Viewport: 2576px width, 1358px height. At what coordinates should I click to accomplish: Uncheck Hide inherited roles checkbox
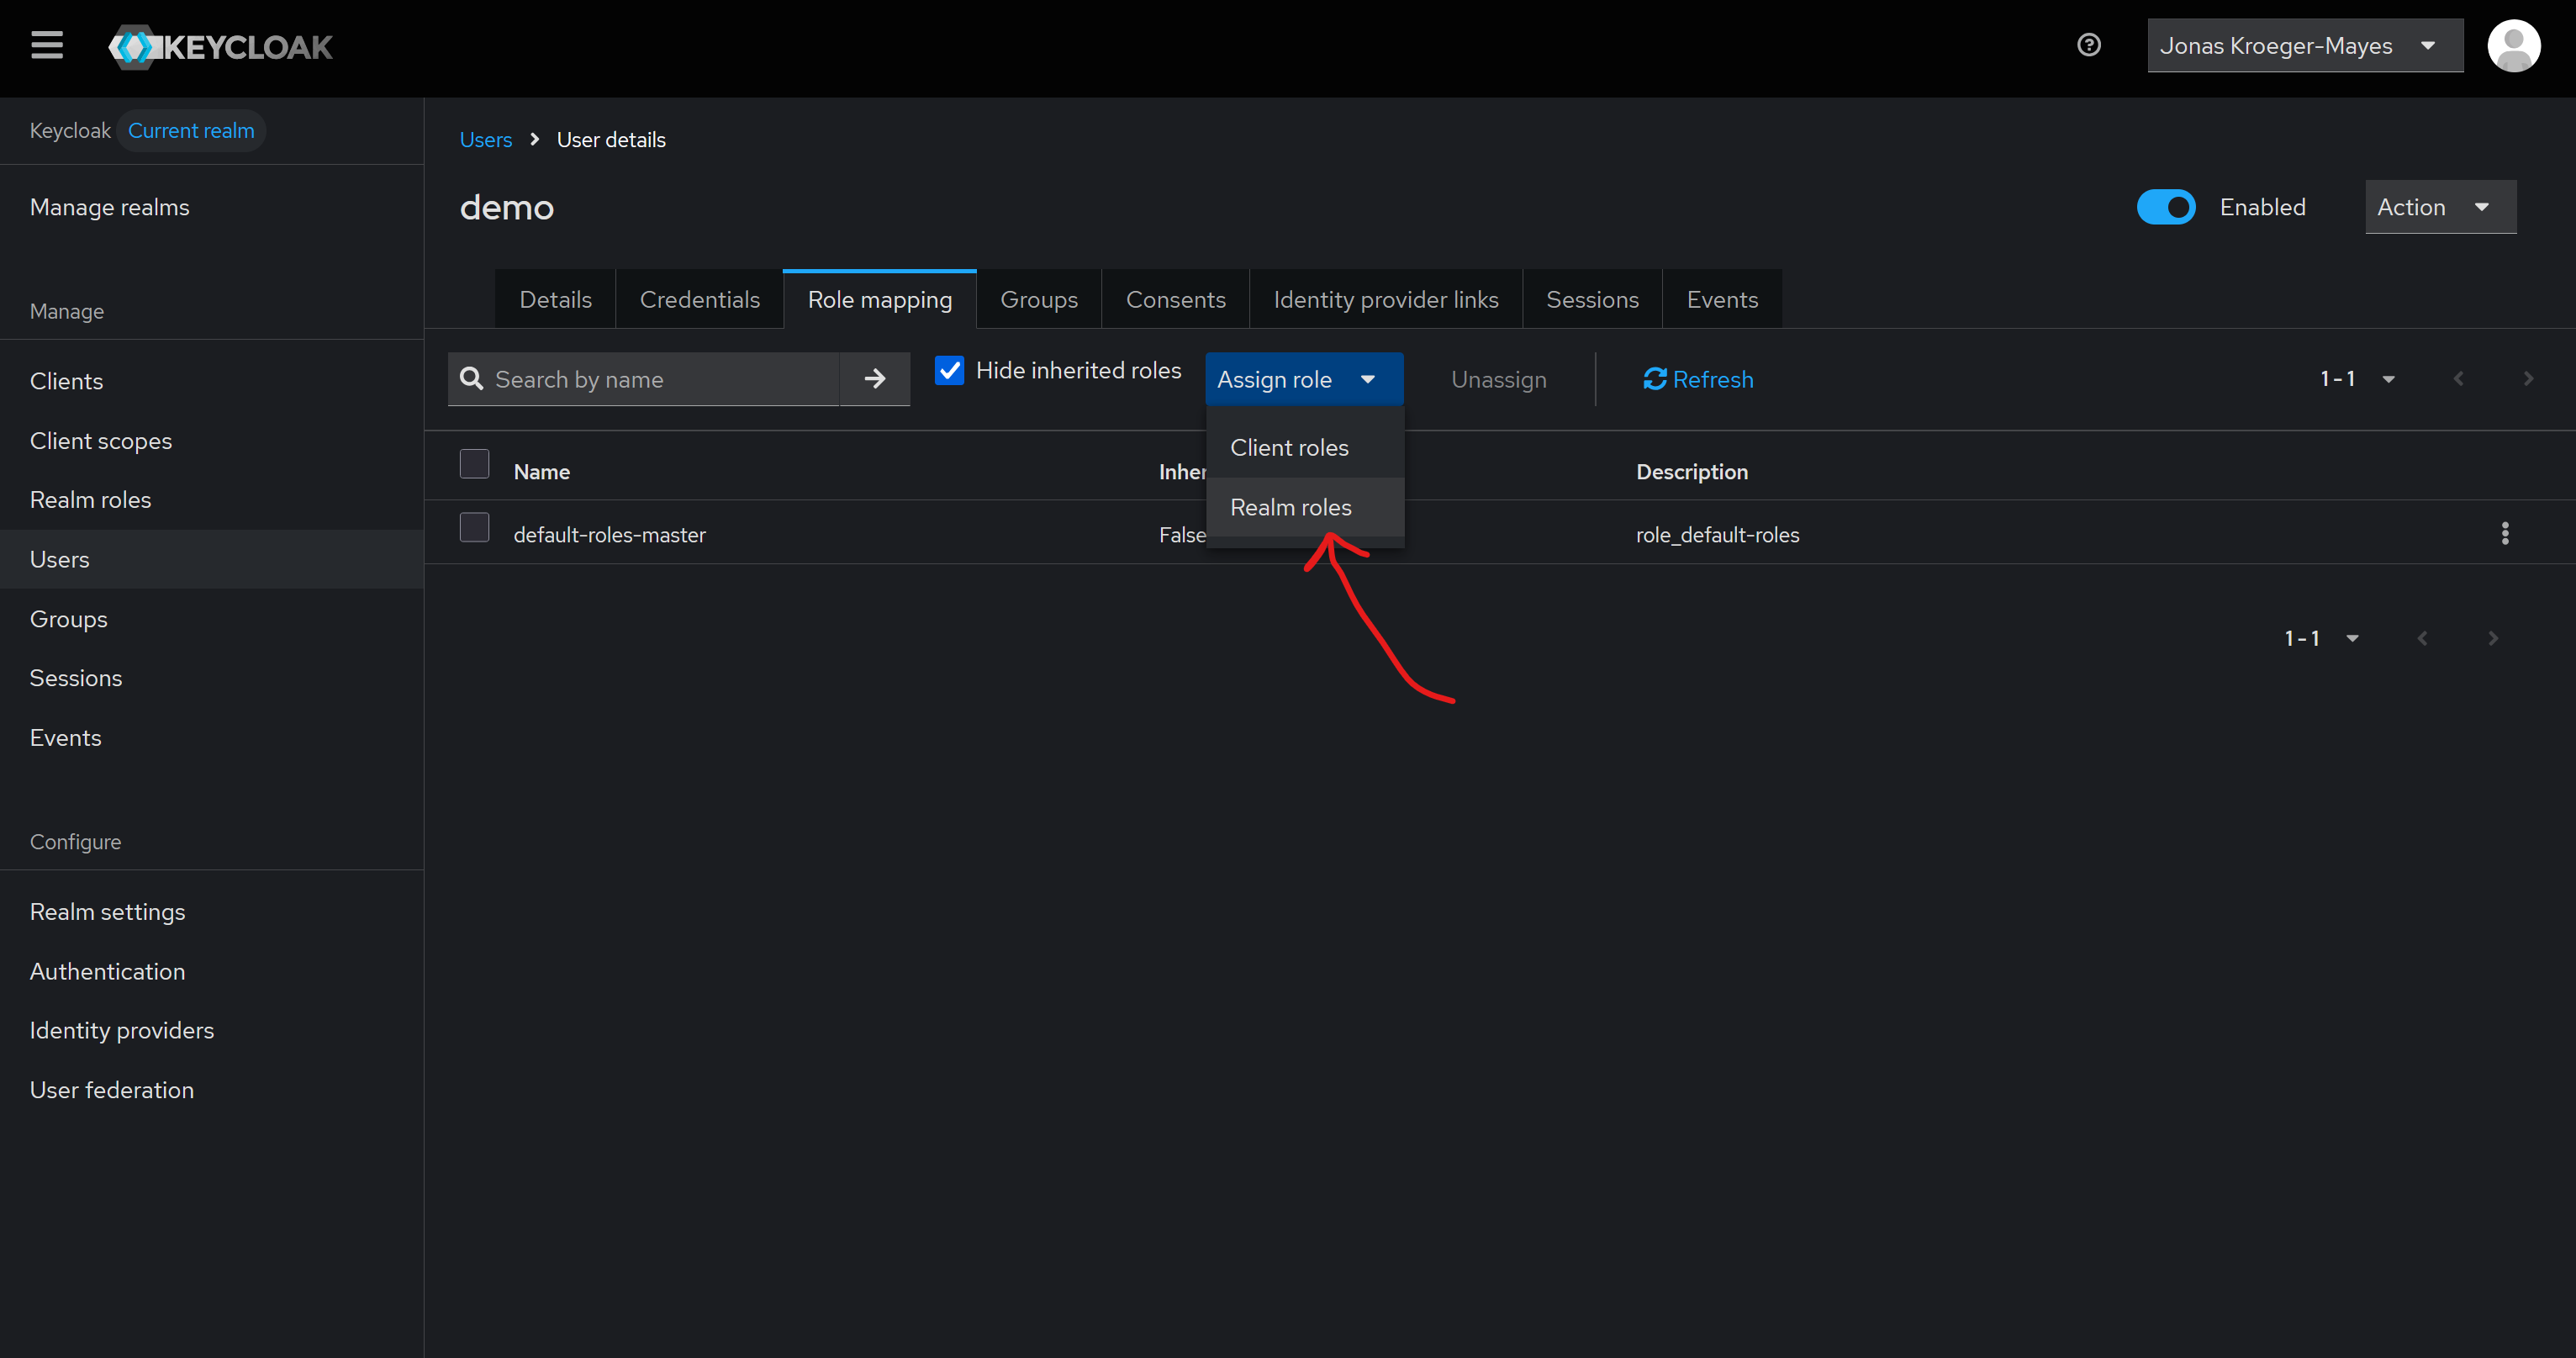point(949,371)
